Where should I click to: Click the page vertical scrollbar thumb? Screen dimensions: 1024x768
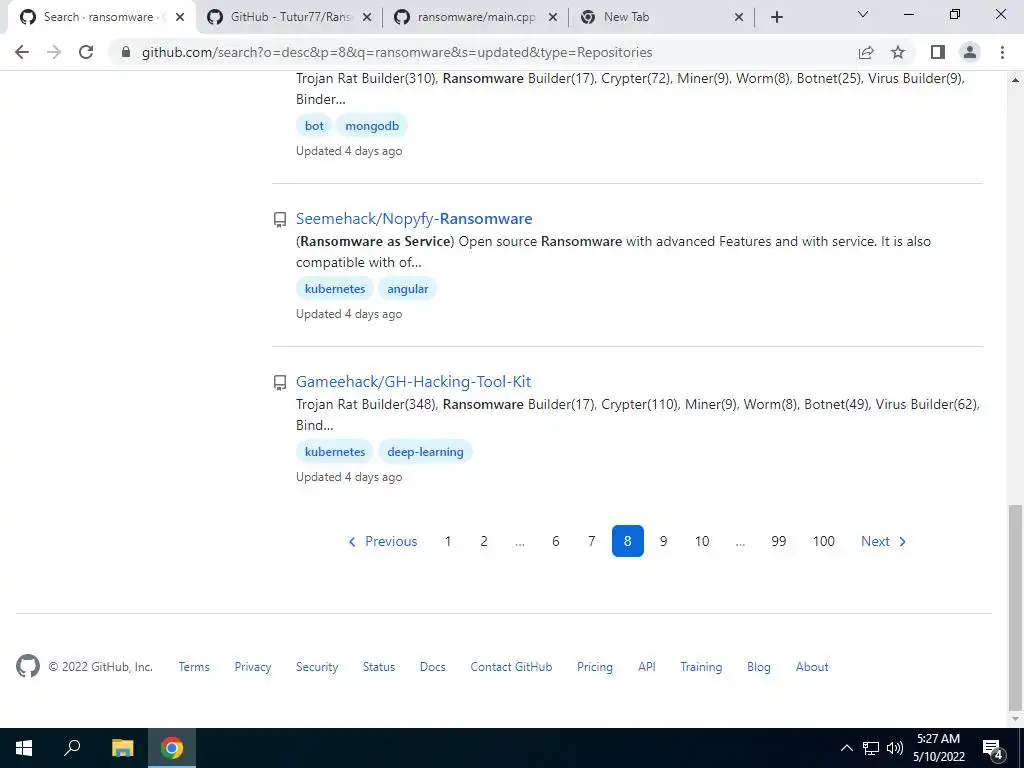point(1015,607)
